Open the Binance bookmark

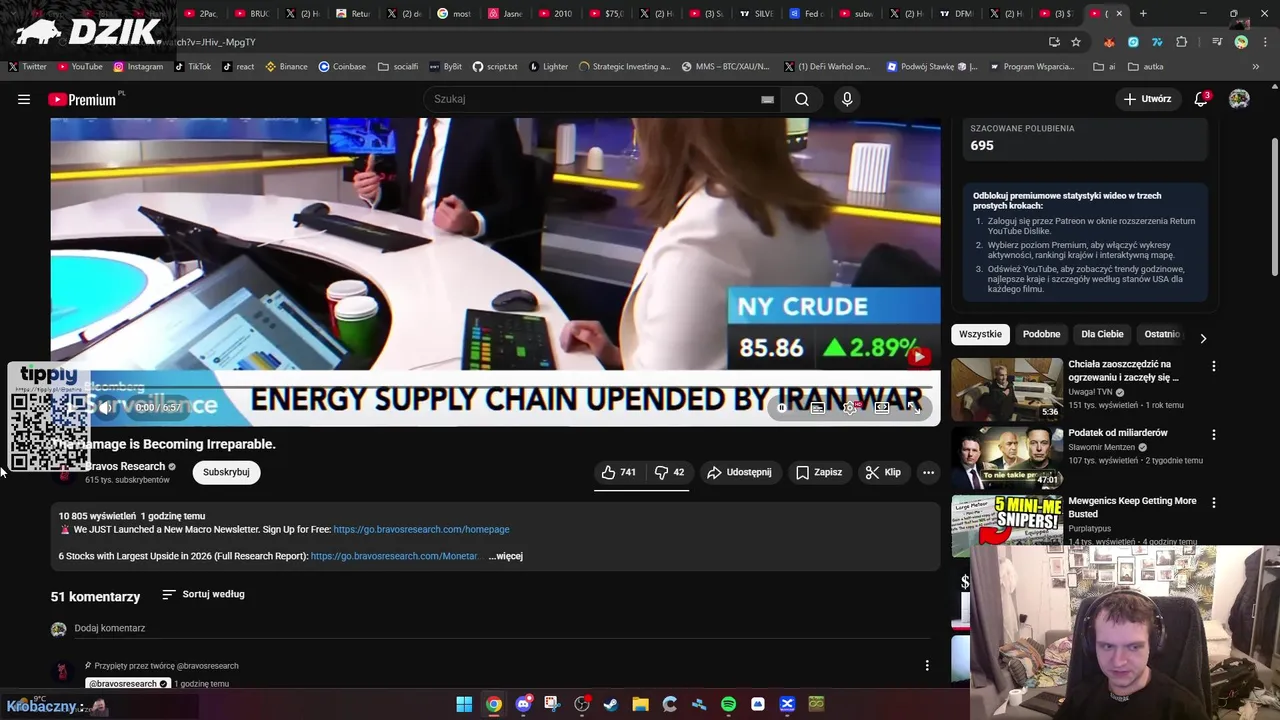[287, 67]
